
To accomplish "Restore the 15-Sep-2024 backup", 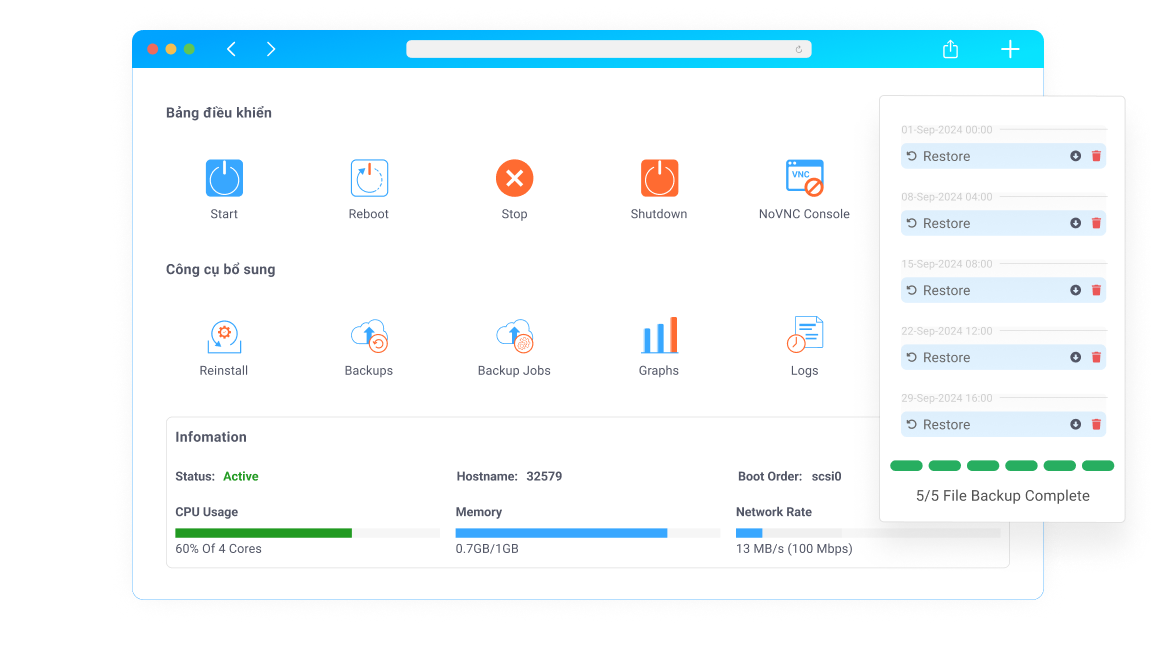I will pyautogui.click(x=945, y=290).
